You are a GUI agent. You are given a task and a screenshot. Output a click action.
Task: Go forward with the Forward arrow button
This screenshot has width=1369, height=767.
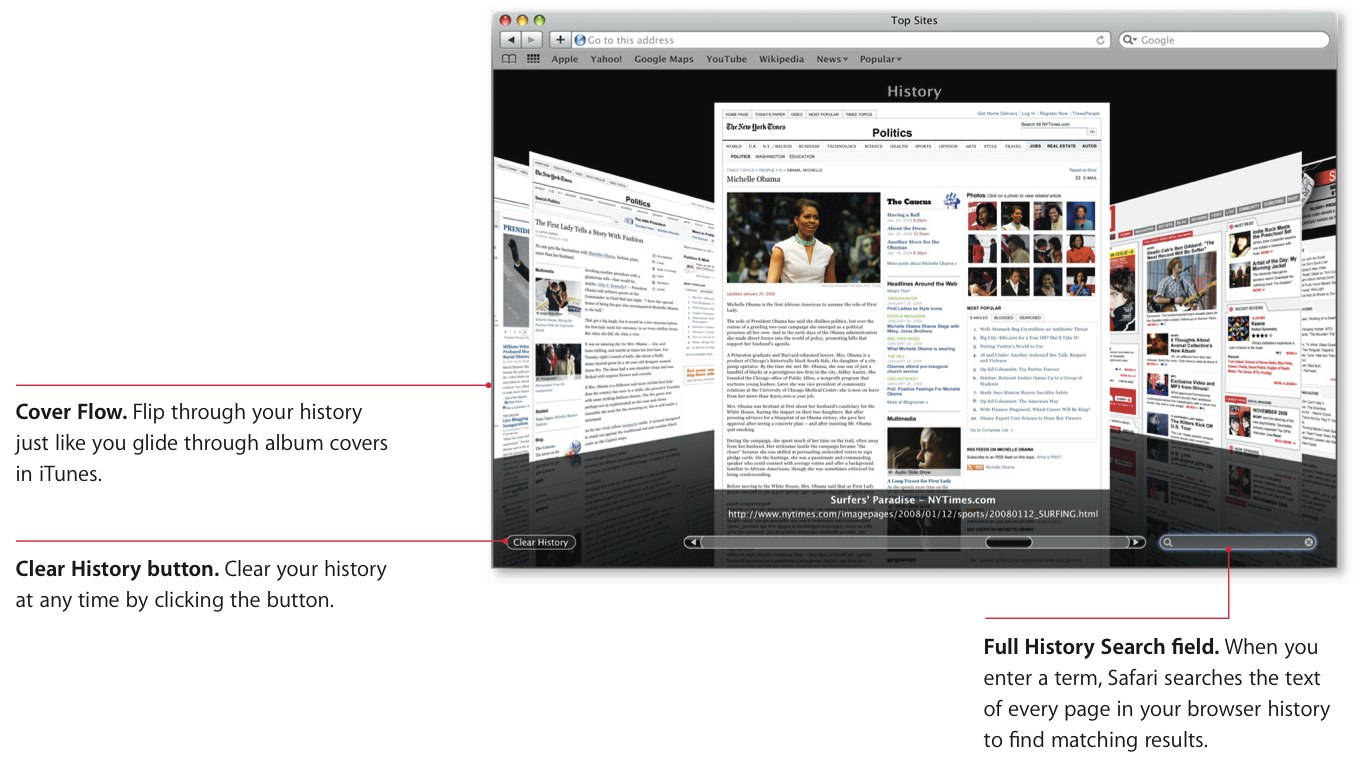pyautogui.click(x=532, y=40)
